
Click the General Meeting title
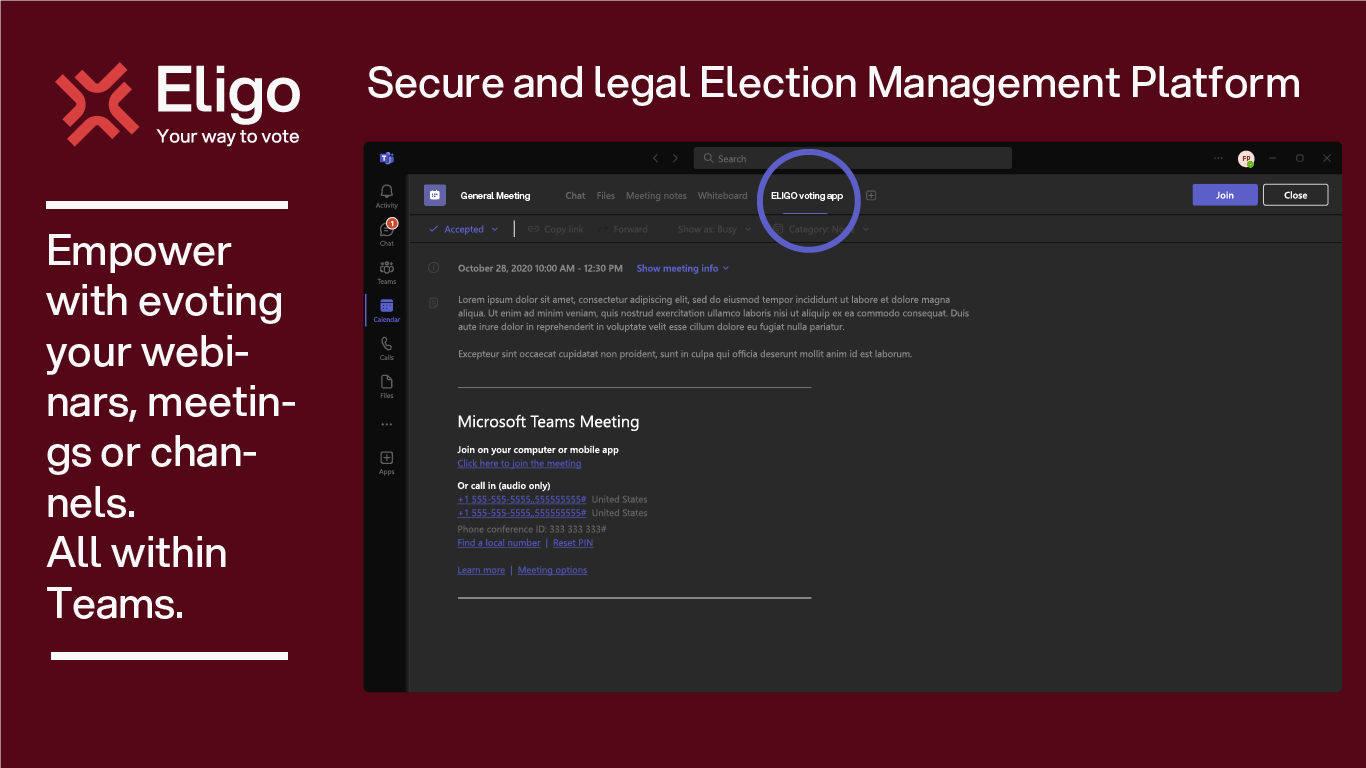coord(495,196)
